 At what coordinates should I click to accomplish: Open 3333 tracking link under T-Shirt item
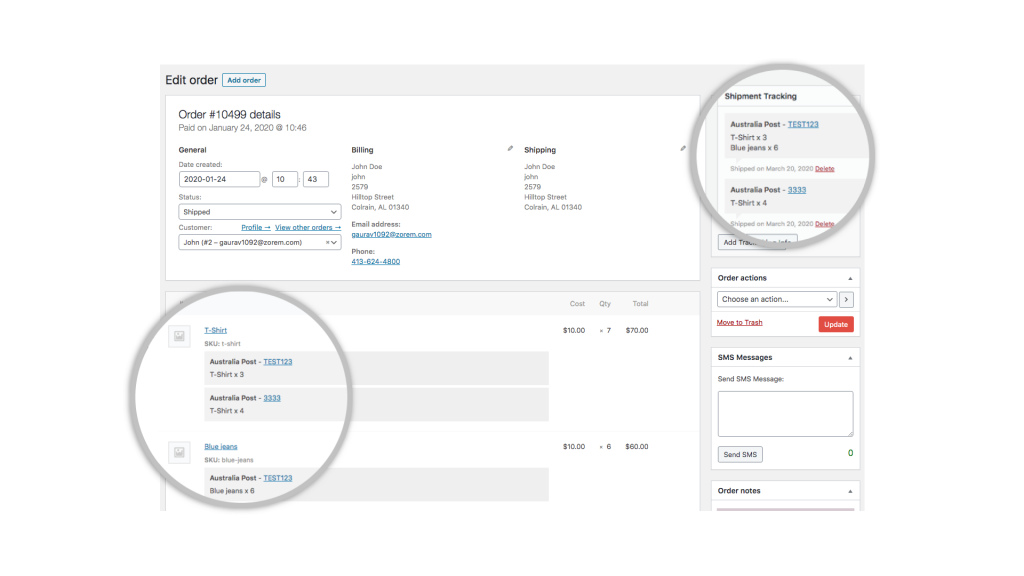[x=272, y=398]
